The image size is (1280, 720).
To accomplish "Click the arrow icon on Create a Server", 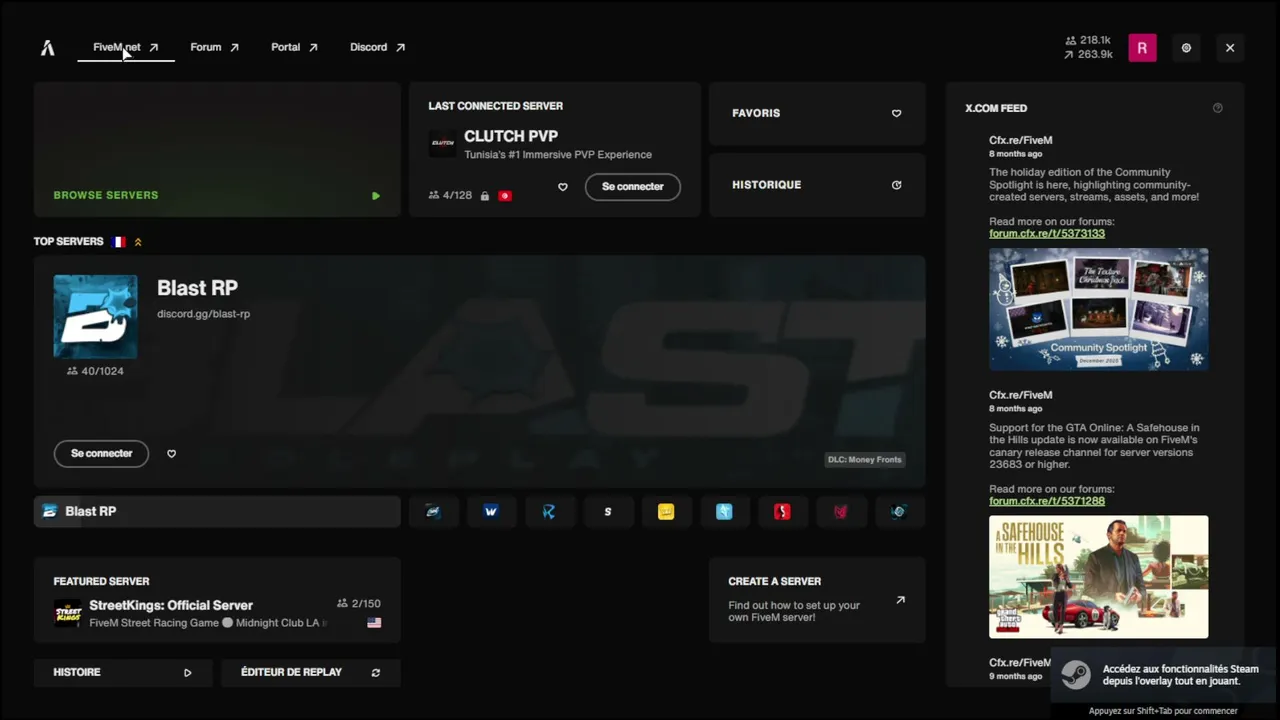I will [x=900, y=600].
